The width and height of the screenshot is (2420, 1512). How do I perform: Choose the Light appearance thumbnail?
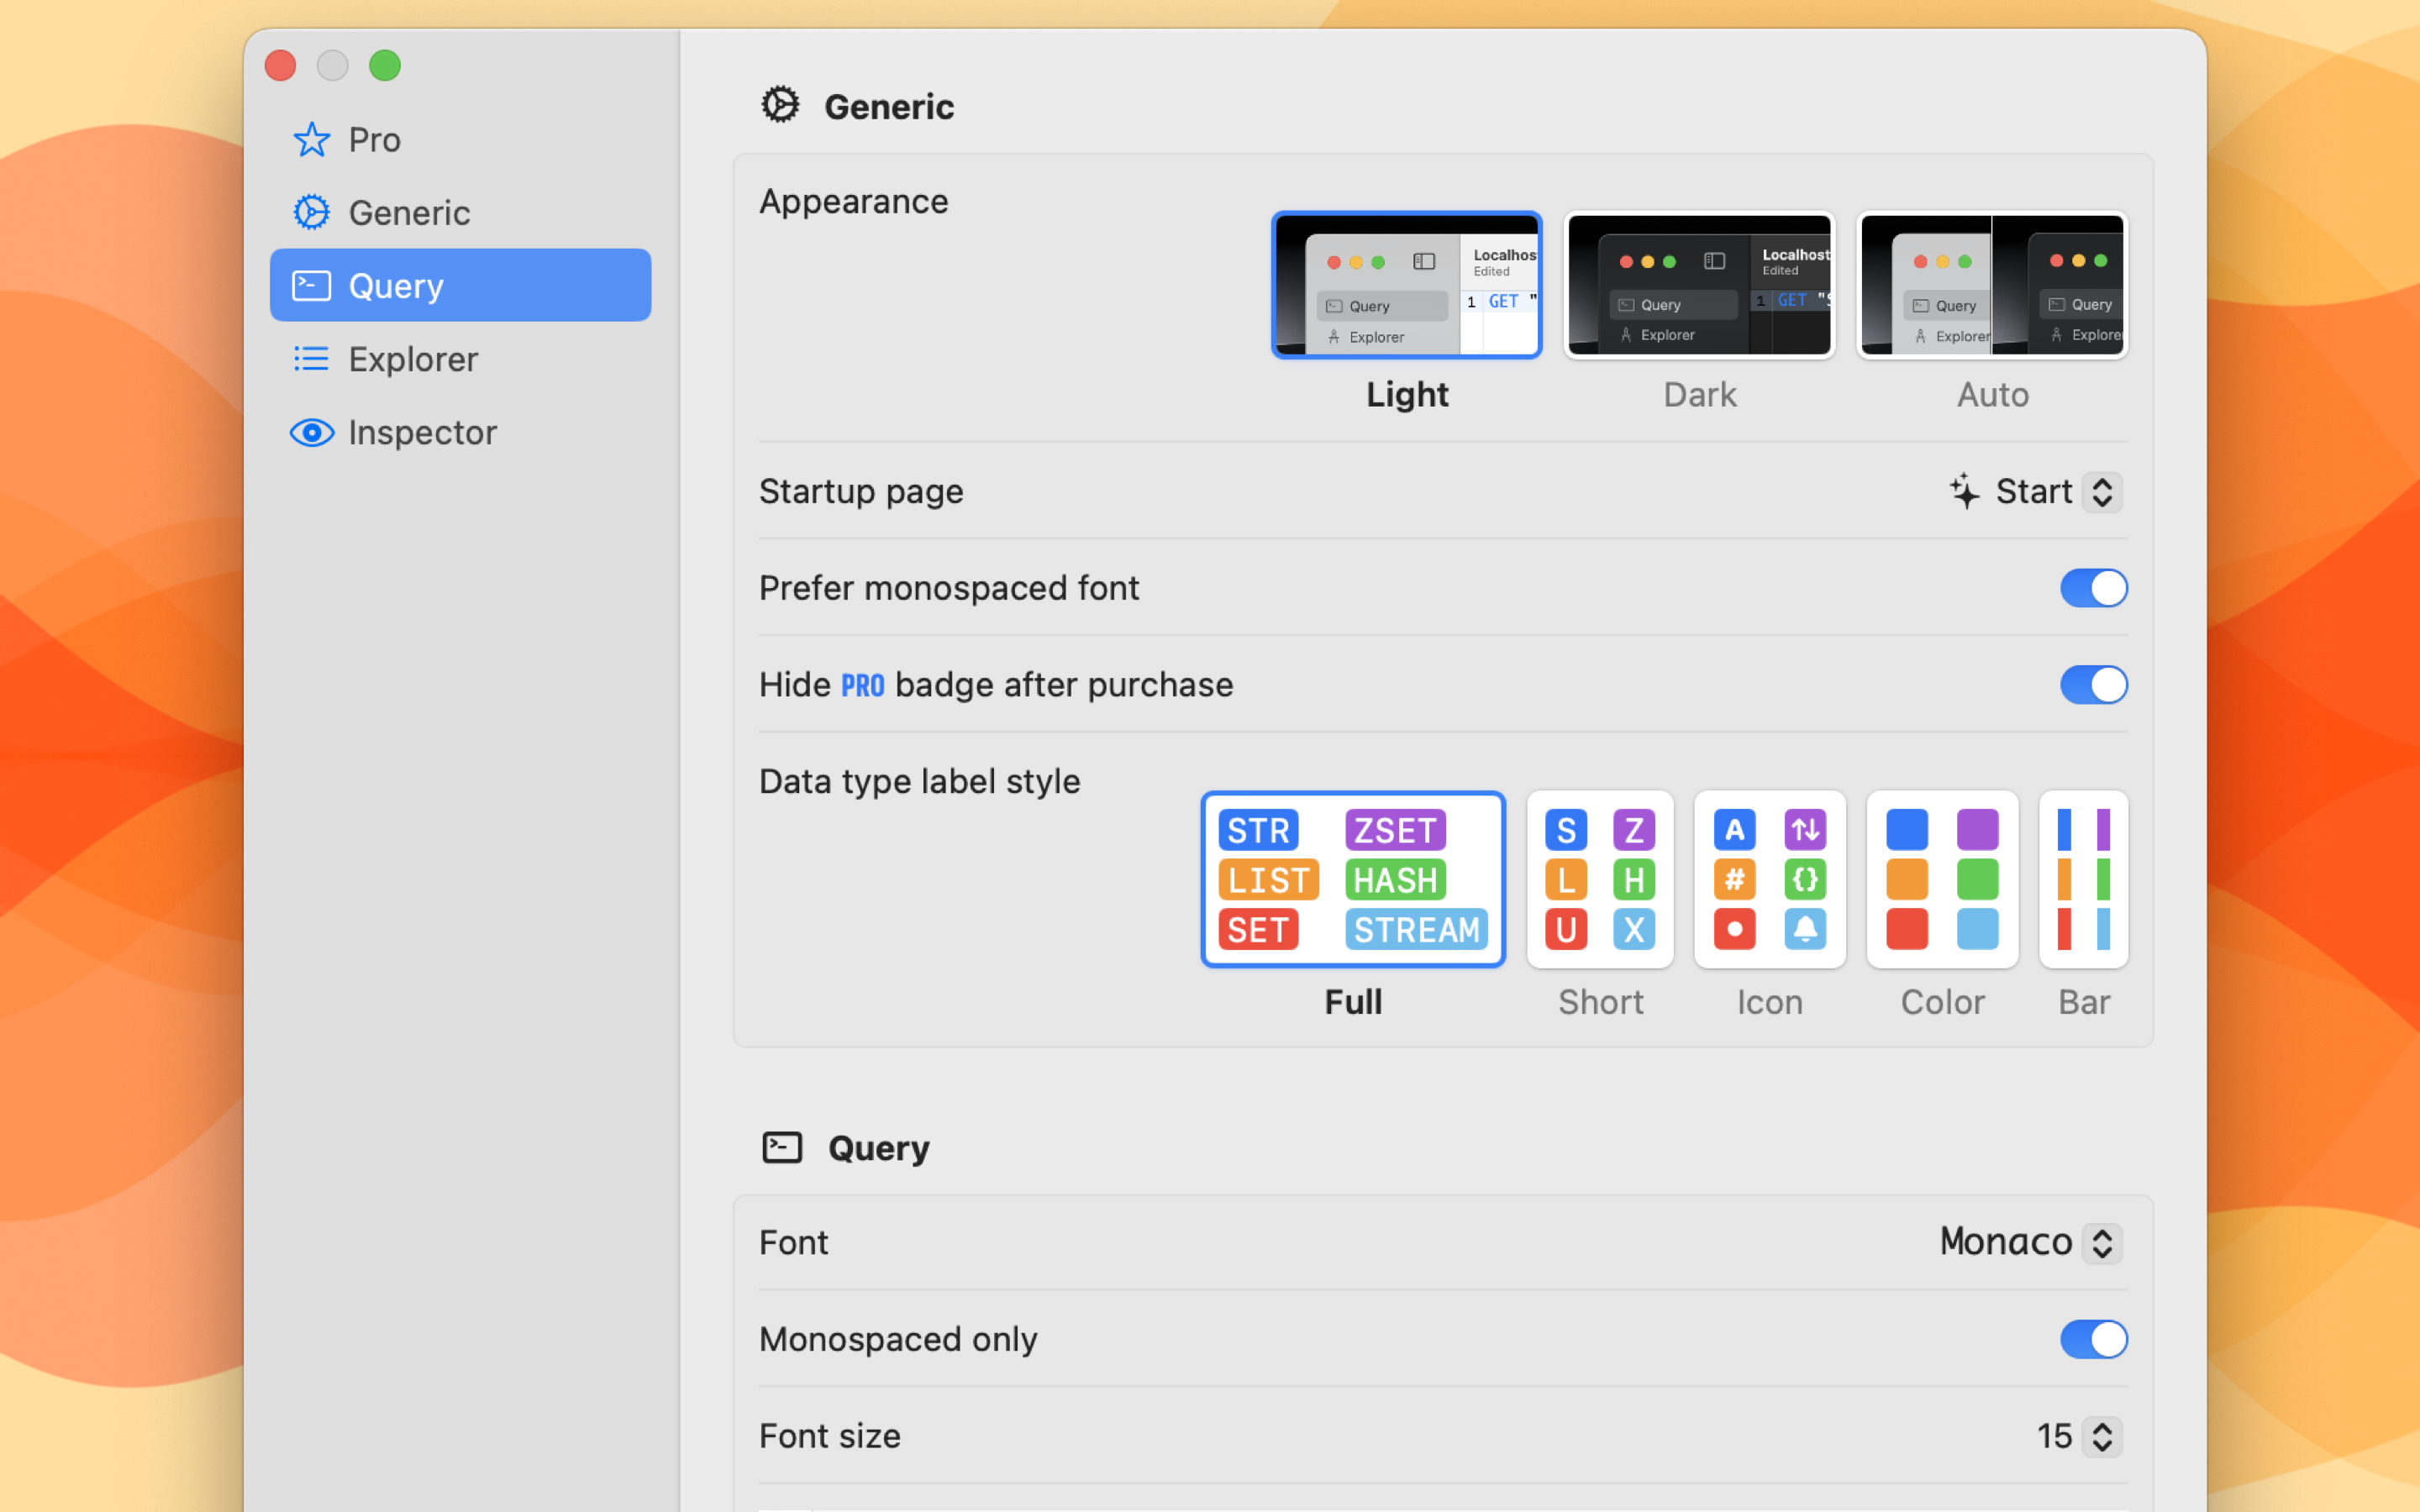tap(1406, 284)
